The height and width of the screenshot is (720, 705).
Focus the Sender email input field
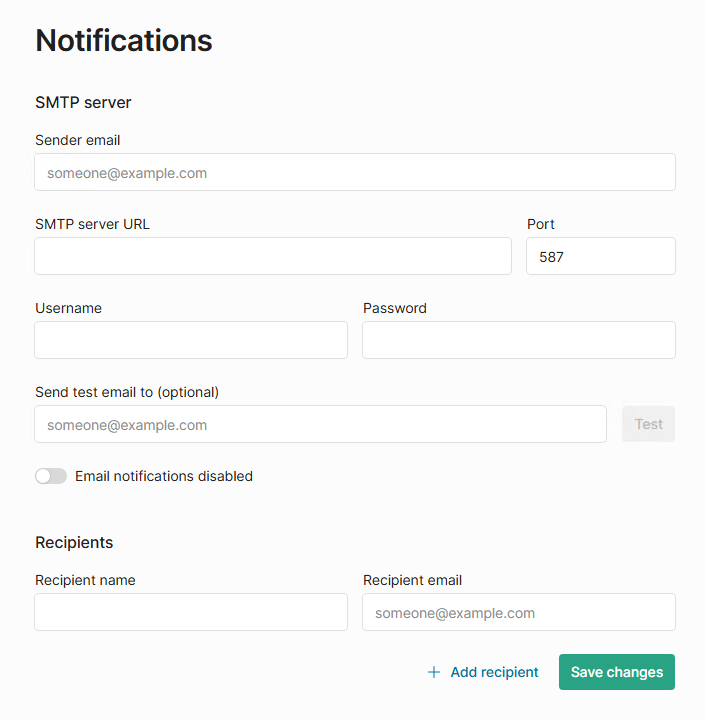355,172
